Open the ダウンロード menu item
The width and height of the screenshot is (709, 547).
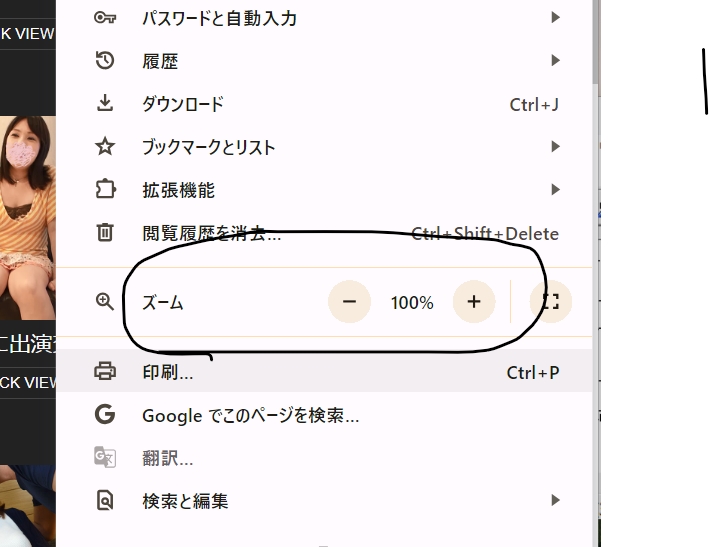click(183, 104)
